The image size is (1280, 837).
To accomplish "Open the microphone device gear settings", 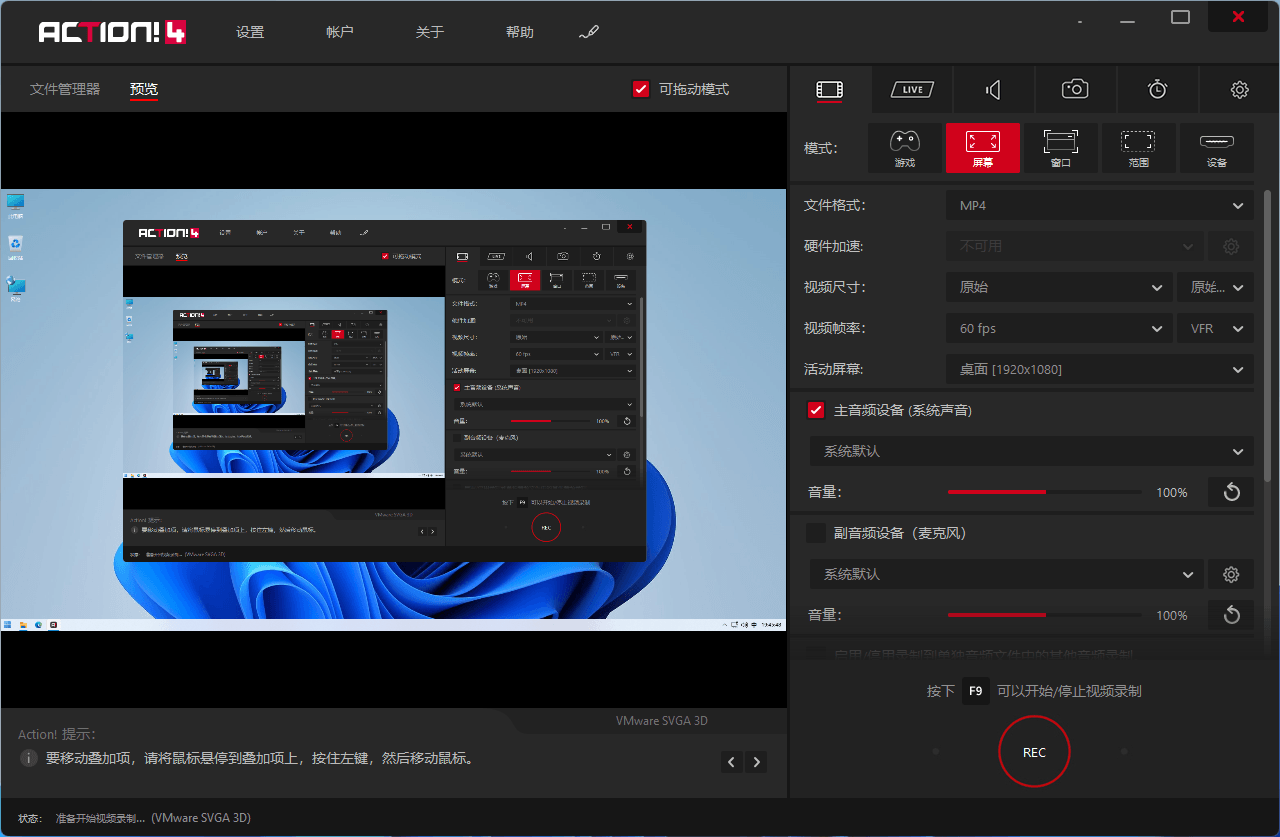I will (1231, 575).
